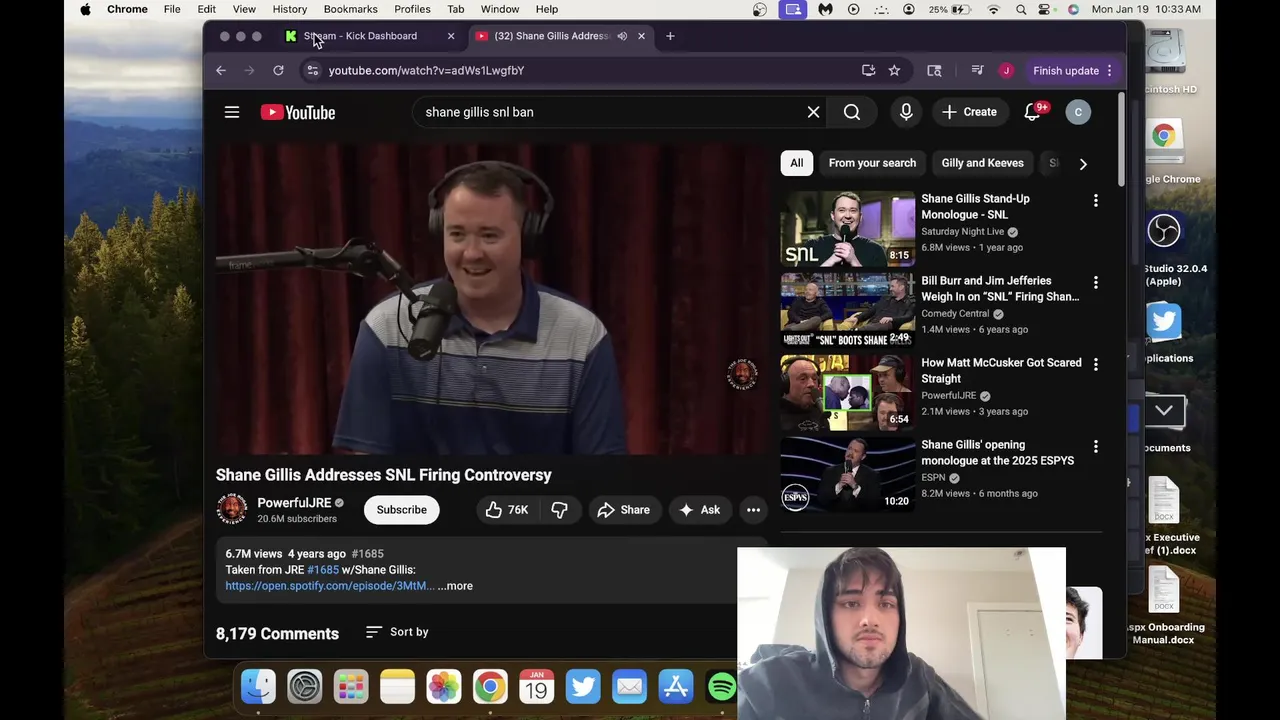Open Bill Burr and Jim Jefferies video title
This screenshot has height=720, width=1280.
pos(1000,289)
